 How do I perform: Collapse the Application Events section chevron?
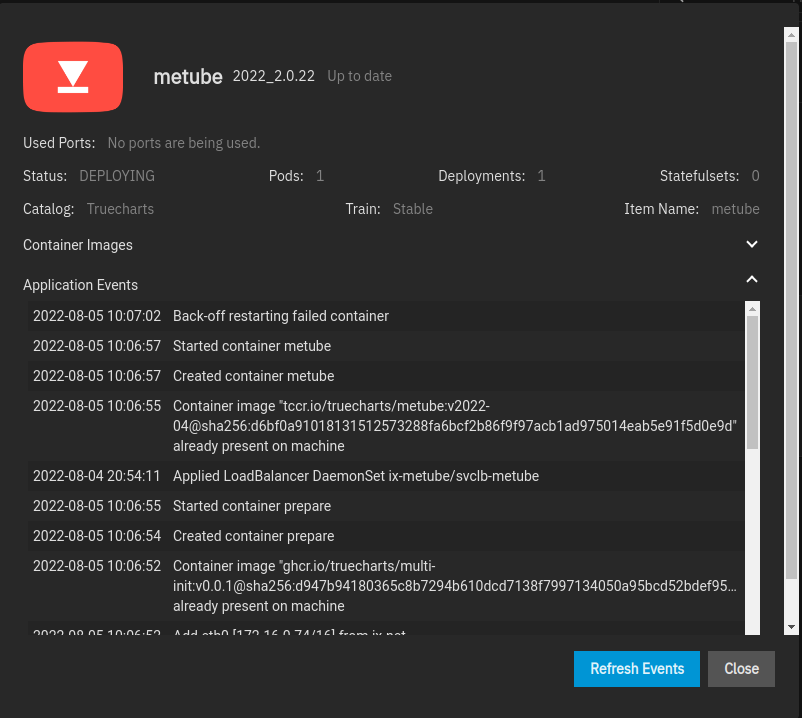[x=751, y=279]
